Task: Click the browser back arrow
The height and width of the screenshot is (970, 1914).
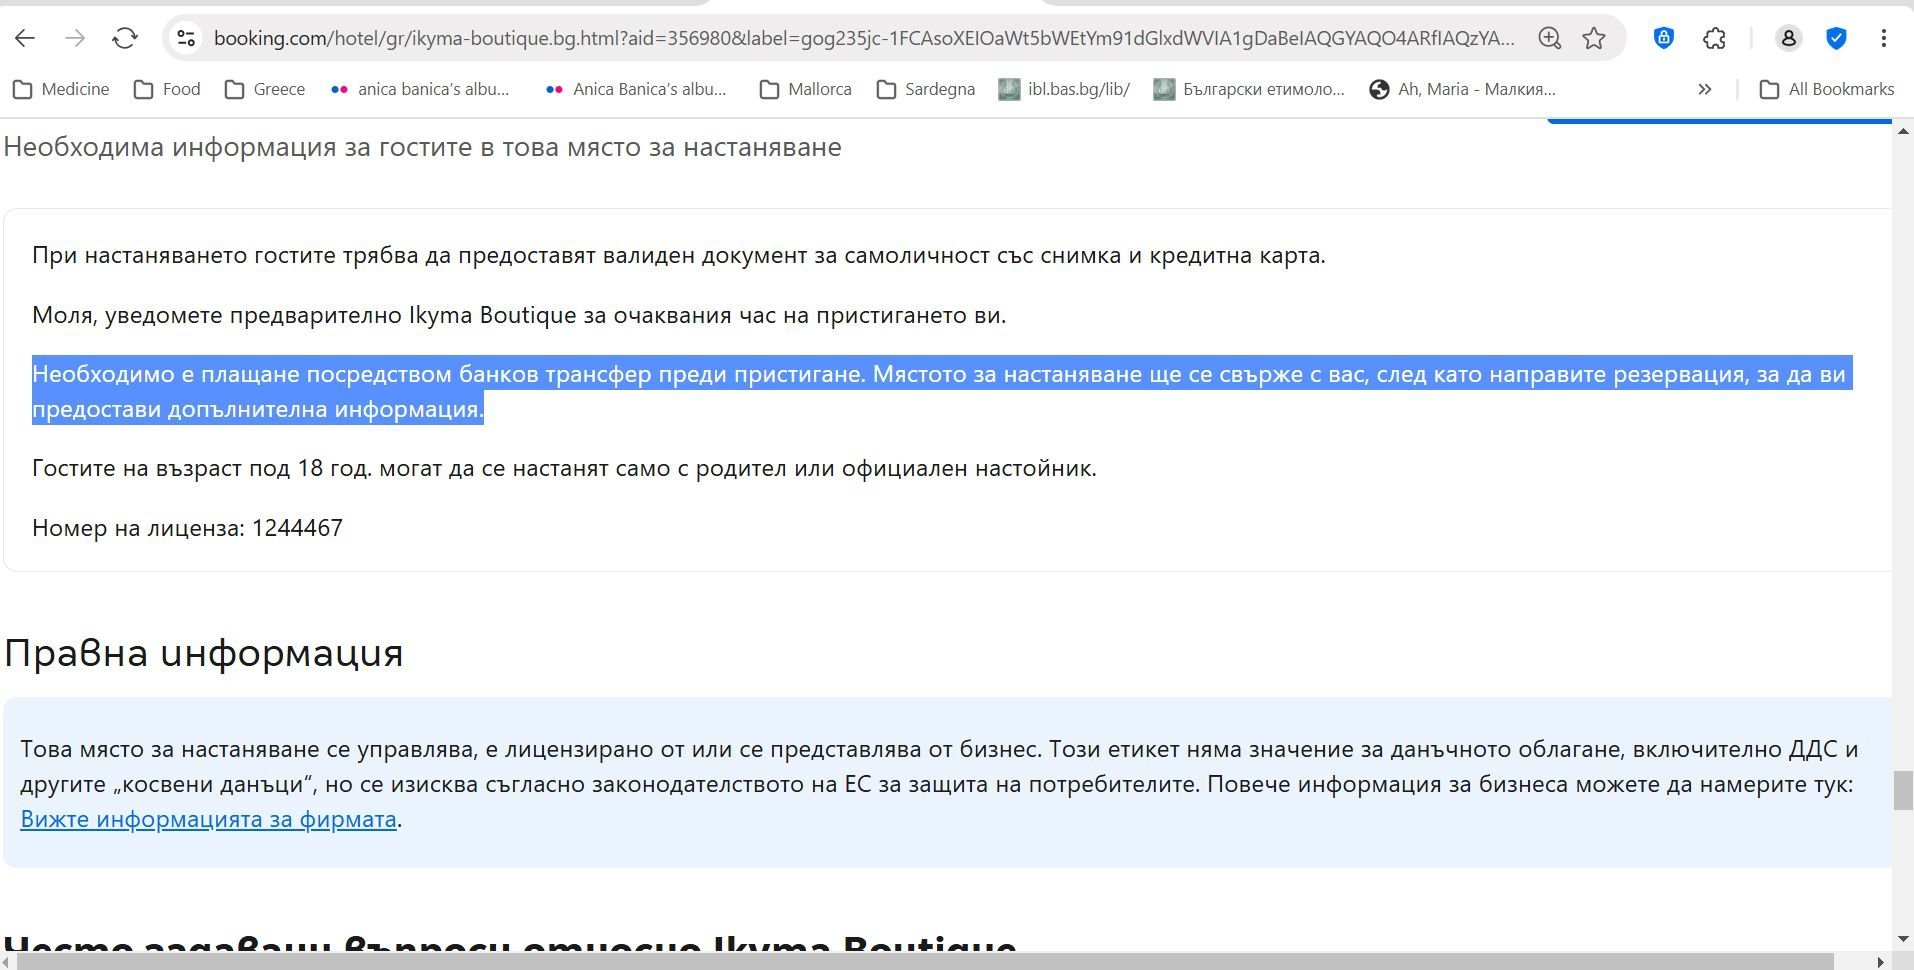Action: (x=25, y=38)
